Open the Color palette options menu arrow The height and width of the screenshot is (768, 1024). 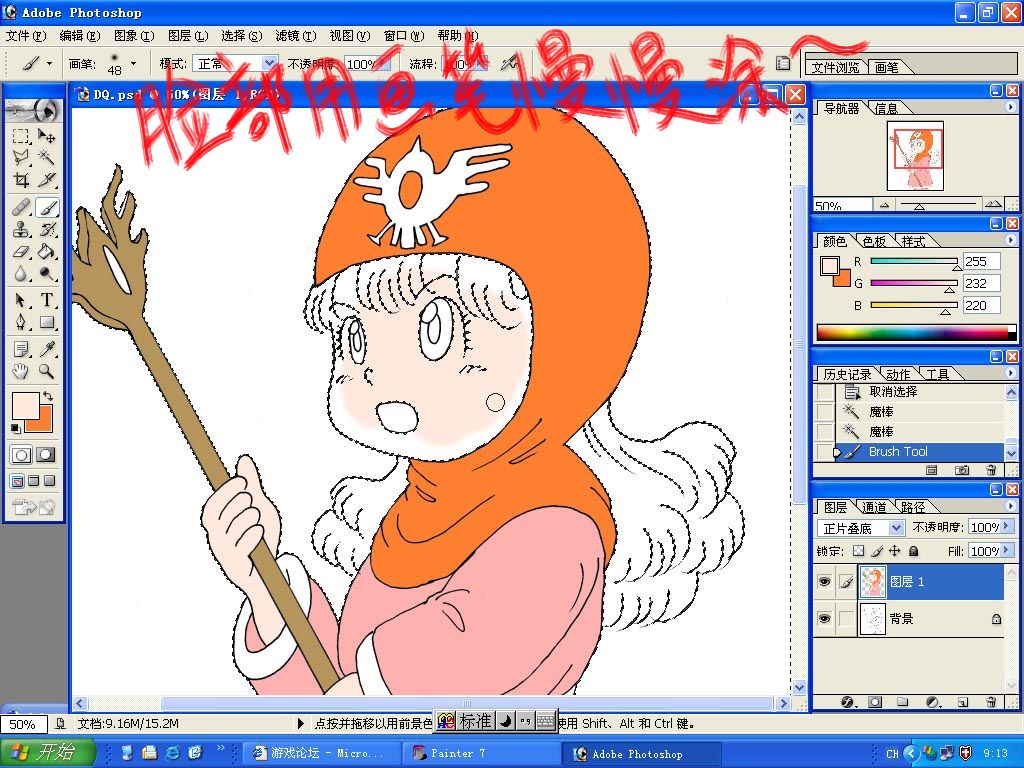pyautogui.click(x=1011, y=240)
